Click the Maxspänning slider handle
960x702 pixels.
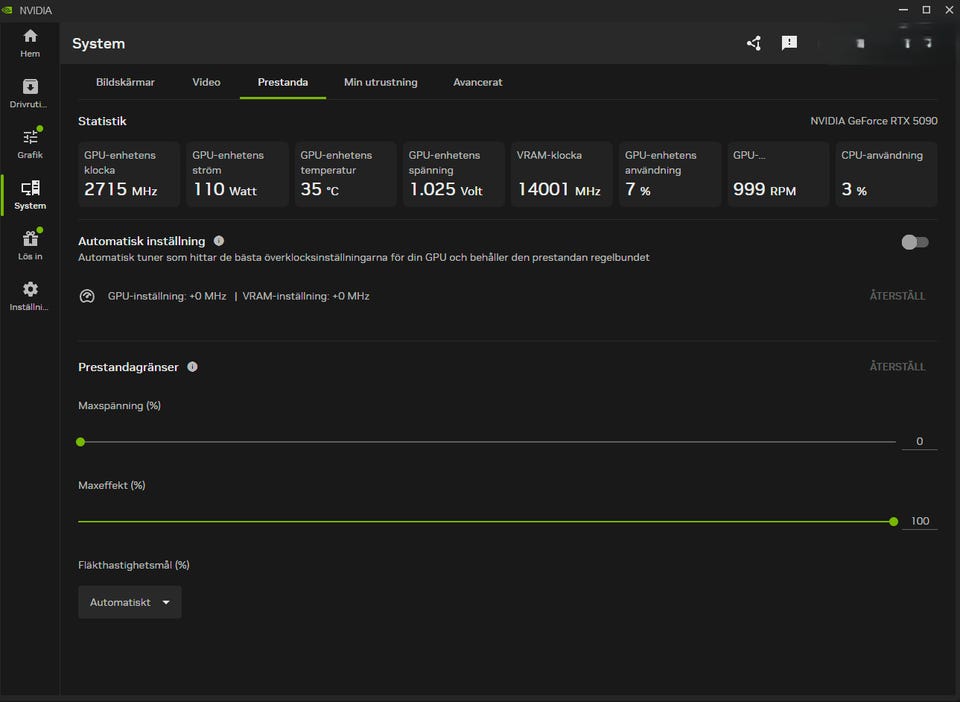point(80,442)
